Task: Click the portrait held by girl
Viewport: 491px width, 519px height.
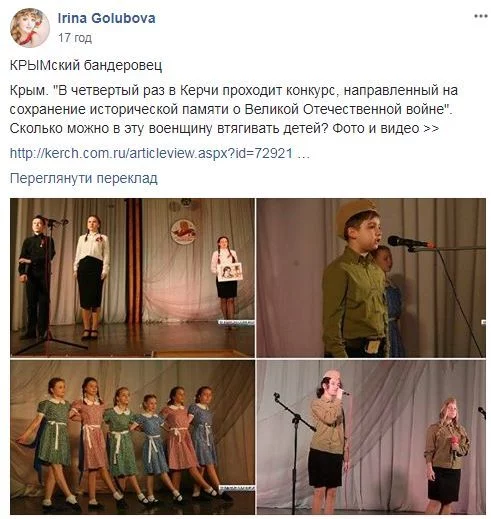Action: click(230, 272)
